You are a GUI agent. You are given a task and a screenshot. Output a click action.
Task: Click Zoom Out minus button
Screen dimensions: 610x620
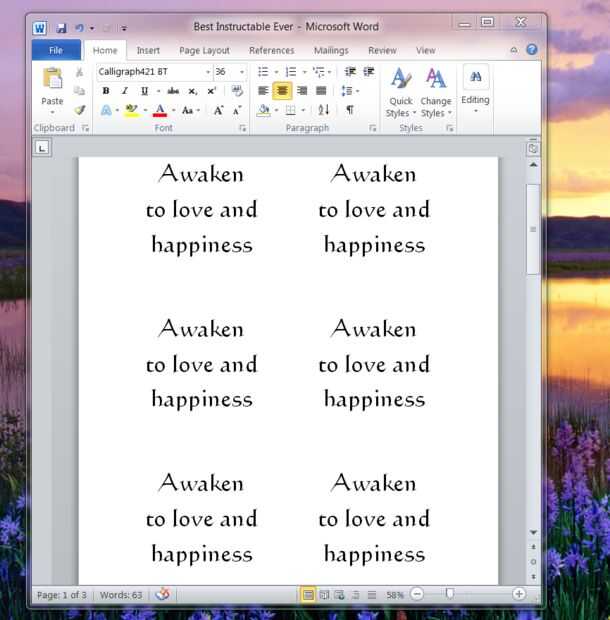pos(417,594)
